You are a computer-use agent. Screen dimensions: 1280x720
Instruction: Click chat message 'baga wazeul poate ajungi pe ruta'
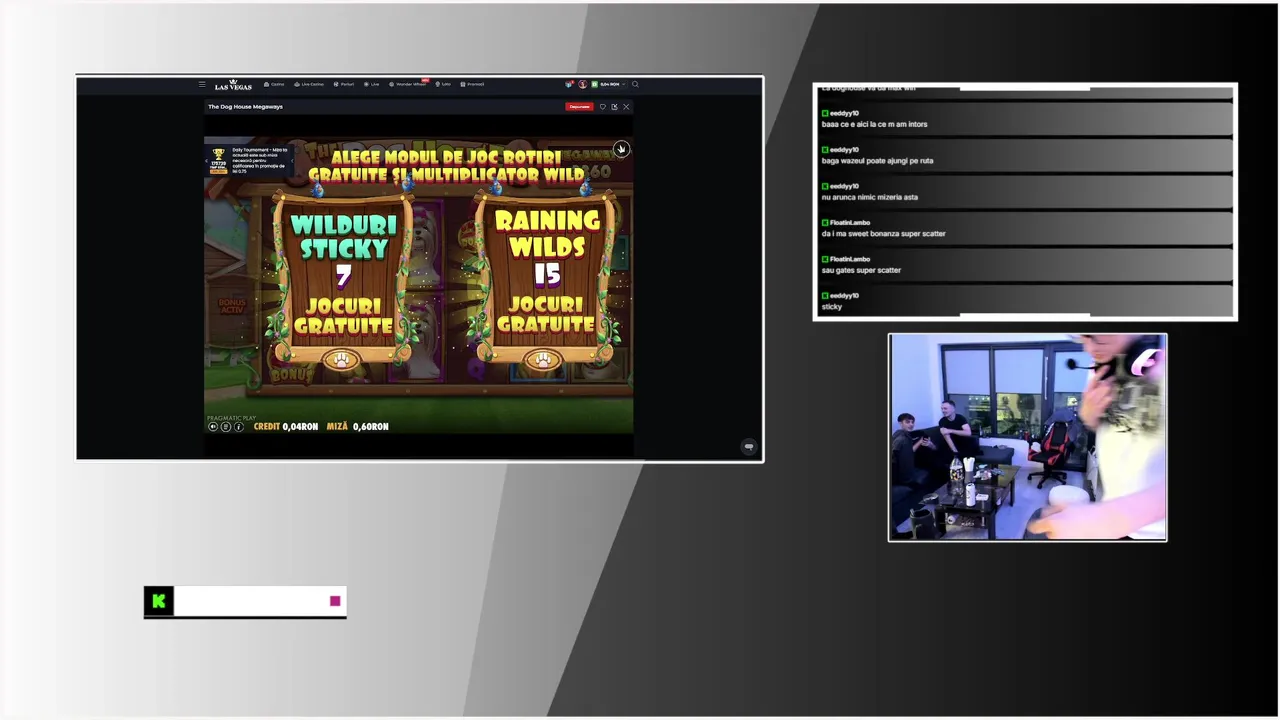[877, 161]
